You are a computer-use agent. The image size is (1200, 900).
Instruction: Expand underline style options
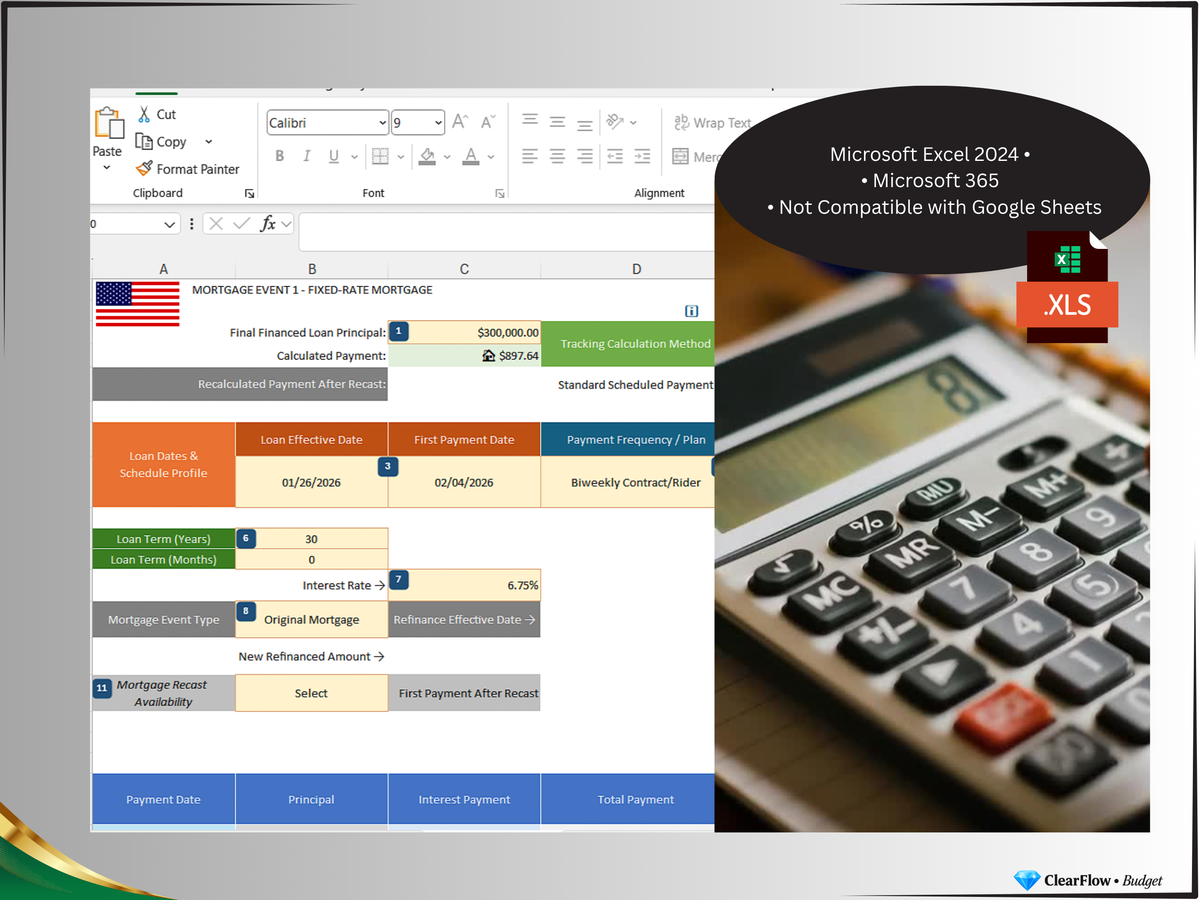(x=355, y=156)
